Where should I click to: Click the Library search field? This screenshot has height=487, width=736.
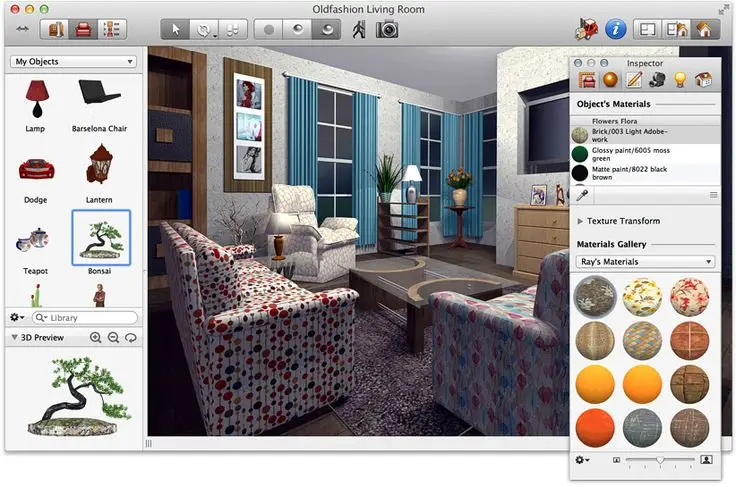coord(85,318)
